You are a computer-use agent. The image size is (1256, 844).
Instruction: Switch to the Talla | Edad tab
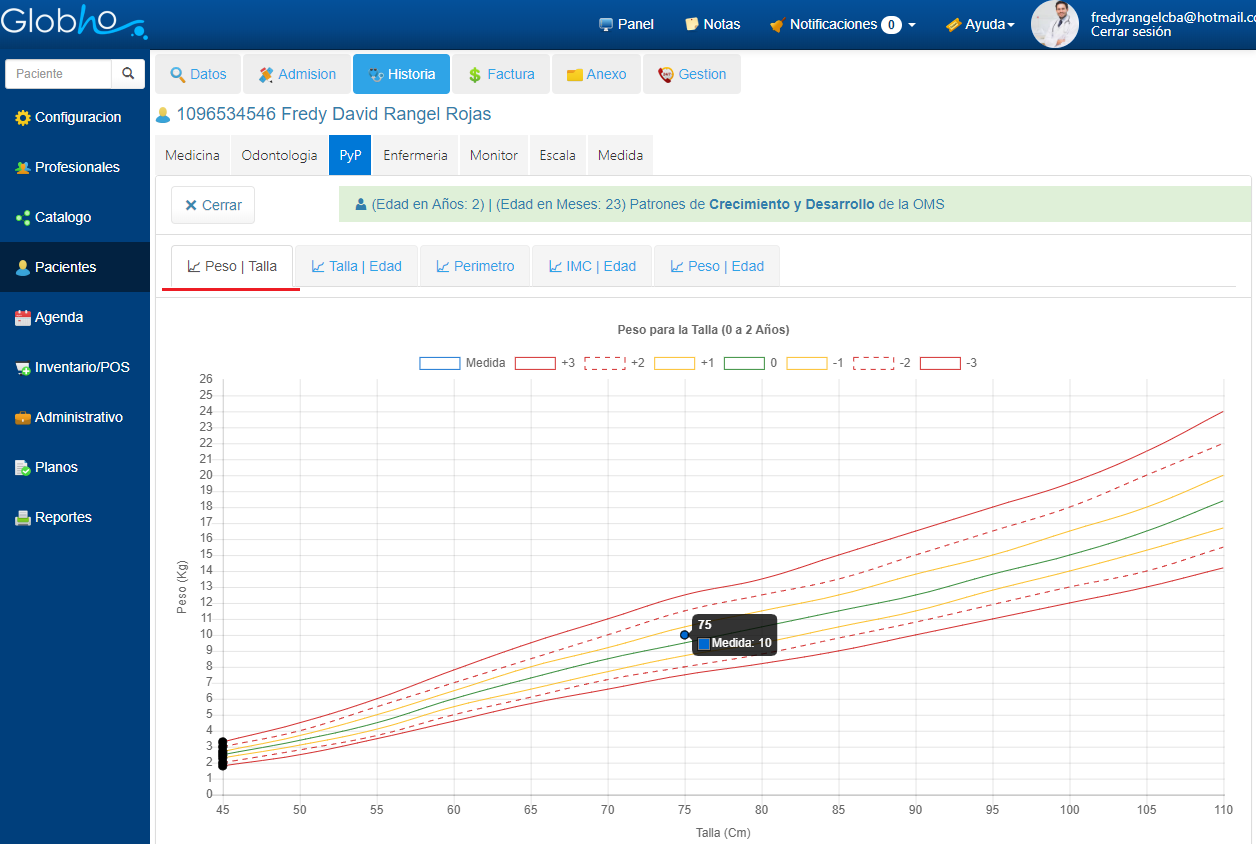[x=356, y=266]
